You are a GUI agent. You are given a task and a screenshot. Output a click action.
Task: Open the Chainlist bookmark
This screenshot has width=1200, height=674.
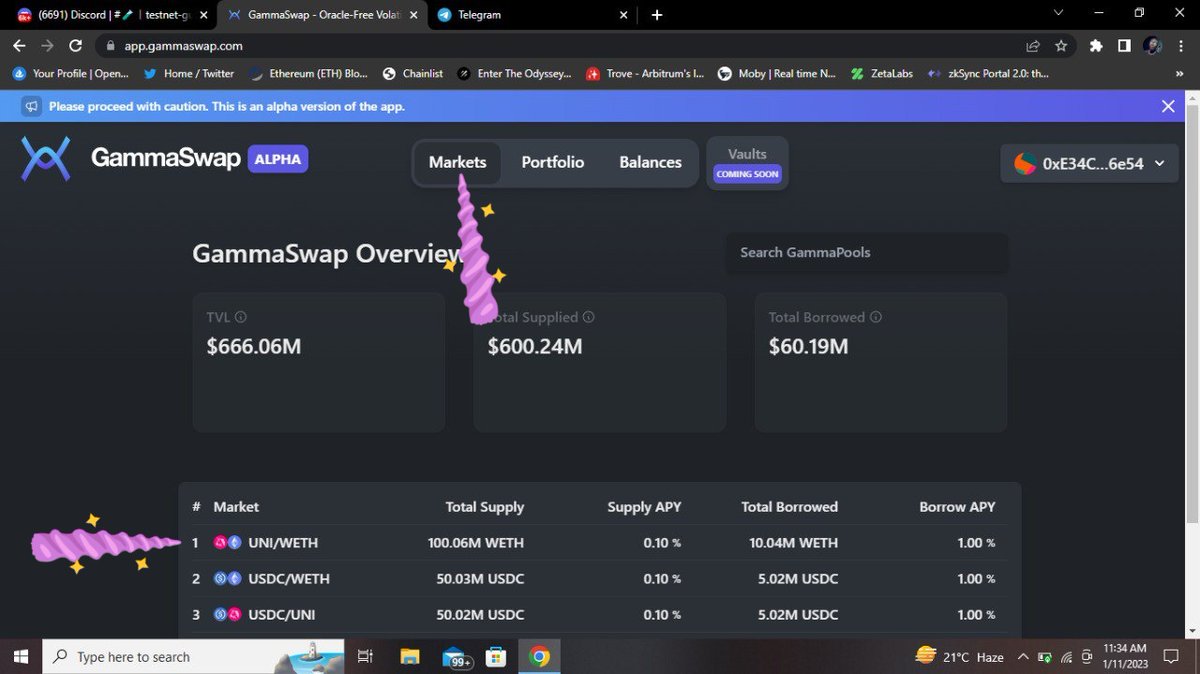(x=412, y=73)
